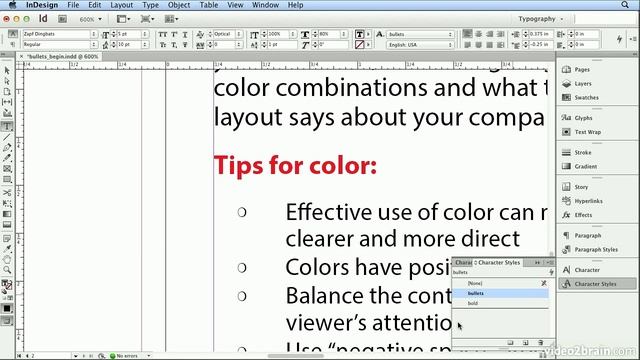The image size is (640, 360).
Task: Open the Type menu
Action: 150,5
